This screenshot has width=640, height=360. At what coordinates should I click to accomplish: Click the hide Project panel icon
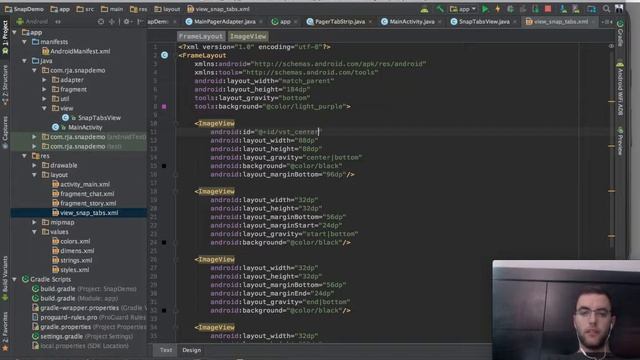pyautogui.click(x=140, y=21)
